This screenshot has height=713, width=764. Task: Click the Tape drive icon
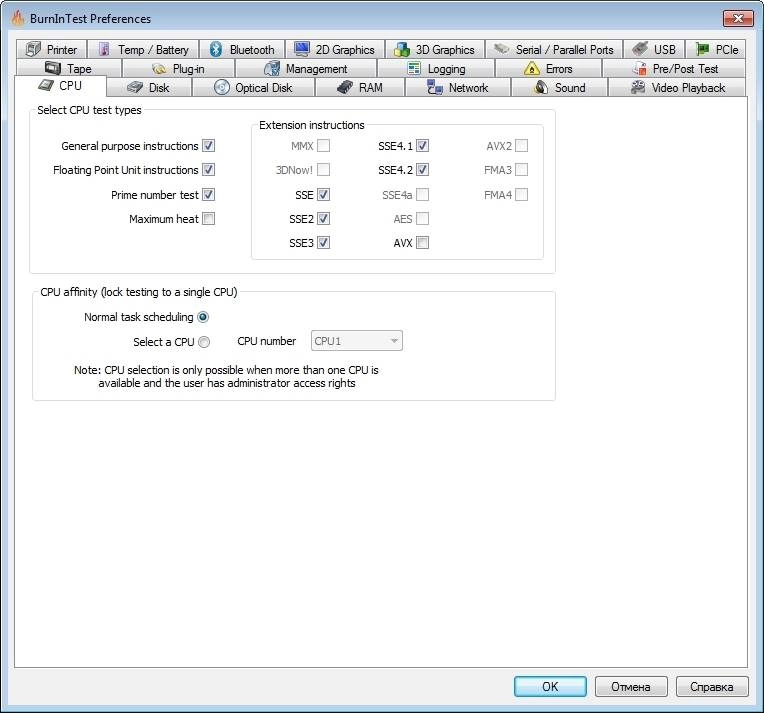[53, 68]
